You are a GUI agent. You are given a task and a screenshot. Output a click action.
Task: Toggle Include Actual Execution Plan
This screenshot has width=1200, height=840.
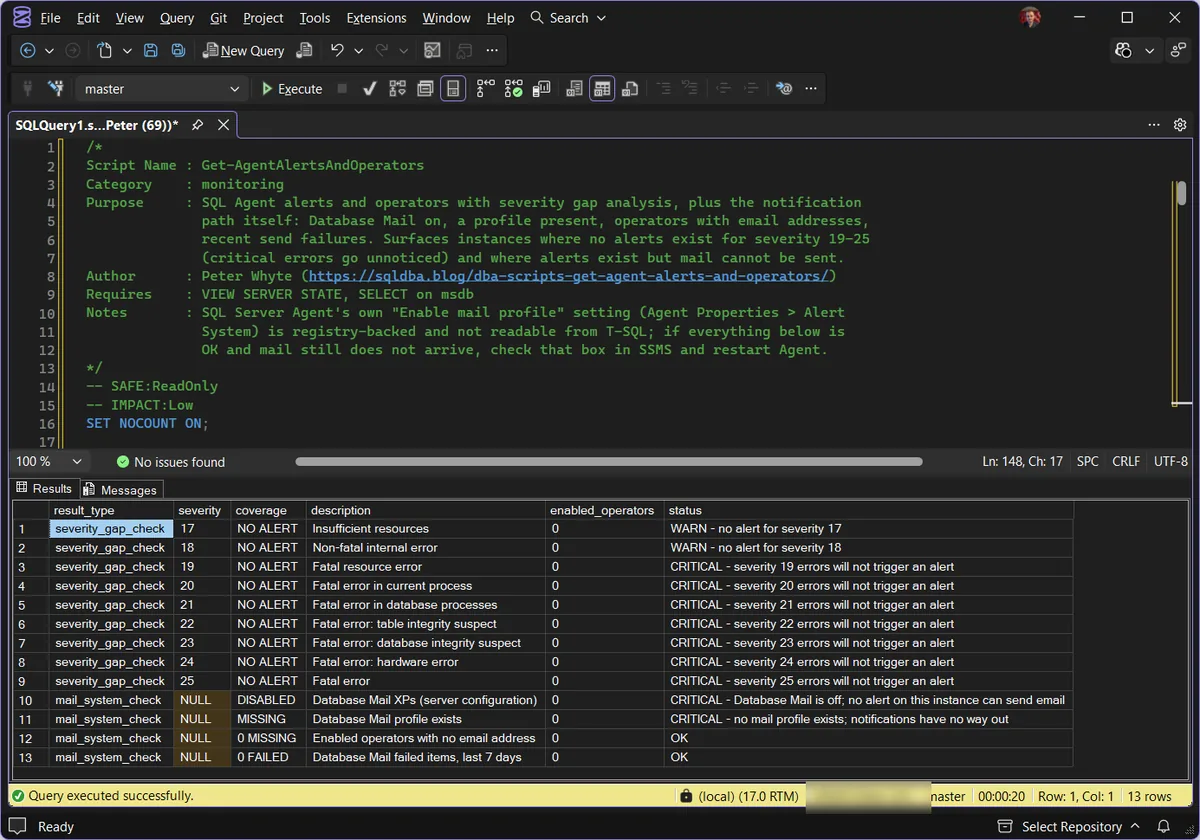click(x=485, y=88)
